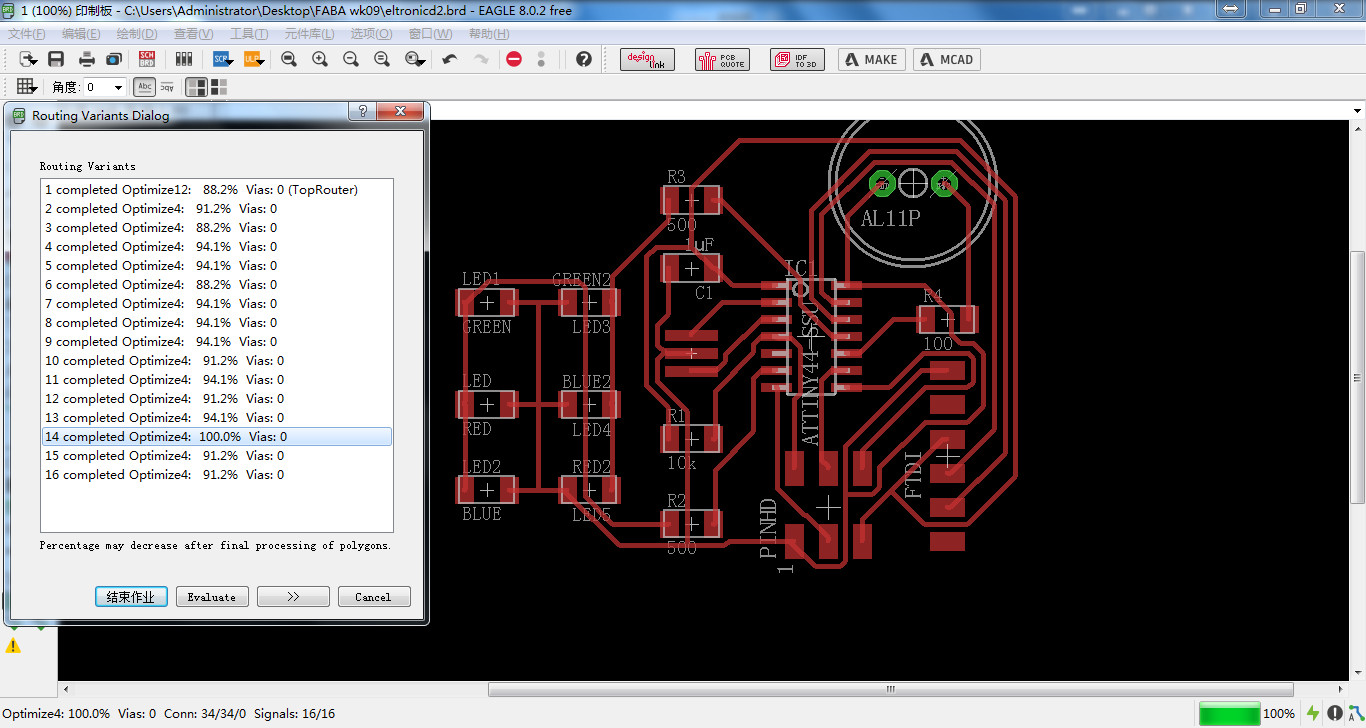Open the grid settings icon
This screenshot has width=1366, height=728.
pyautogui.click(x=27, y=87)
